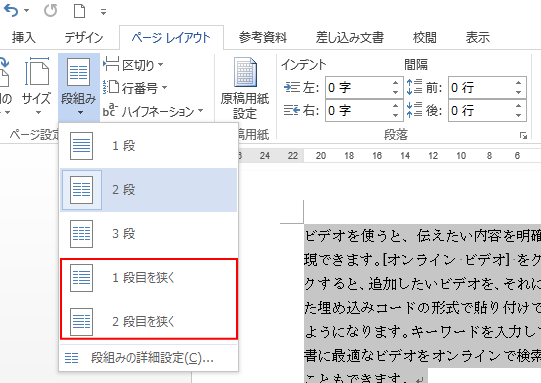Screen dimensions: 541x383
Task: Click the spacing before 前 icon
Action: (414, 87)
